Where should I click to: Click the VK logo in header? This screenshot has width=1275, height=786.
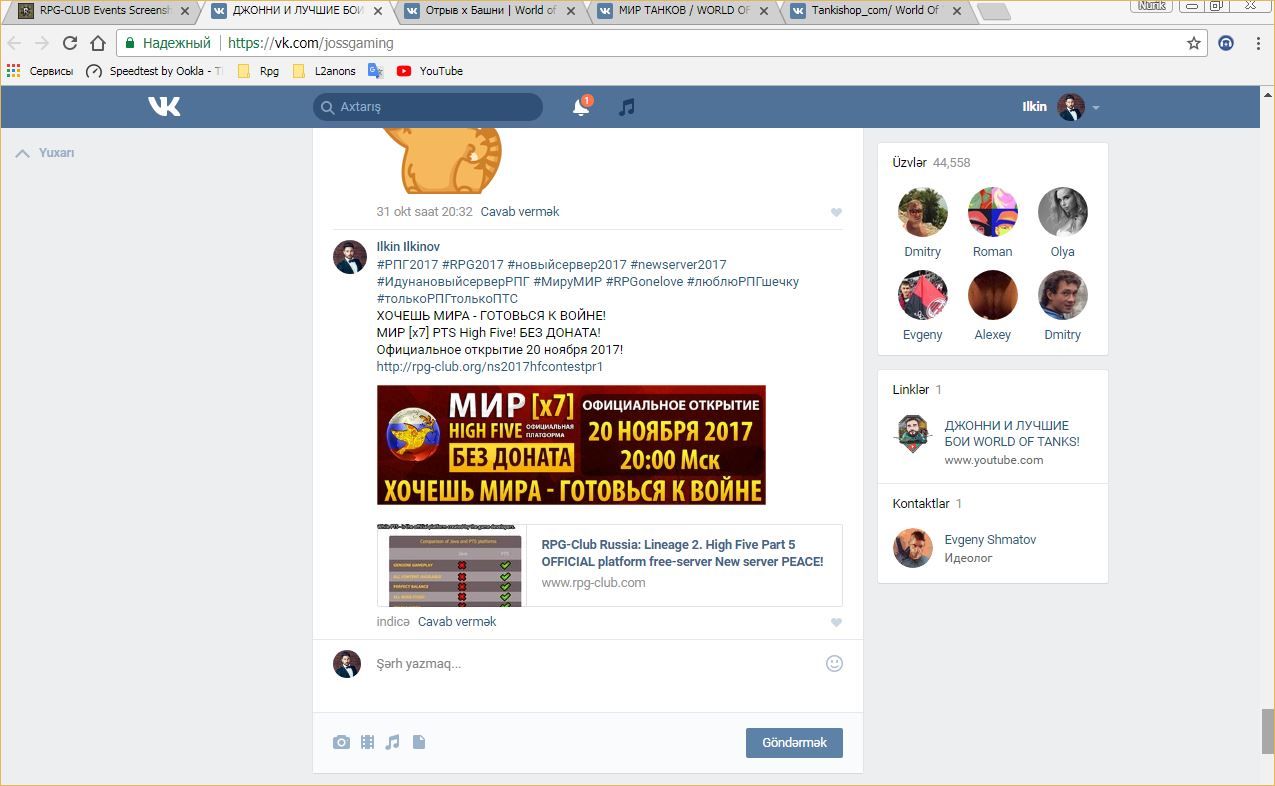click(164, 106)
